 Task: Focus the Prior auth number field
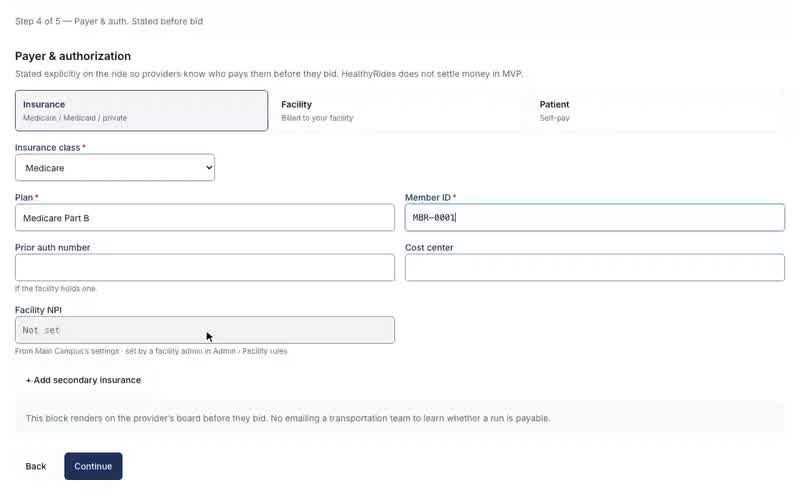point(205,267)
